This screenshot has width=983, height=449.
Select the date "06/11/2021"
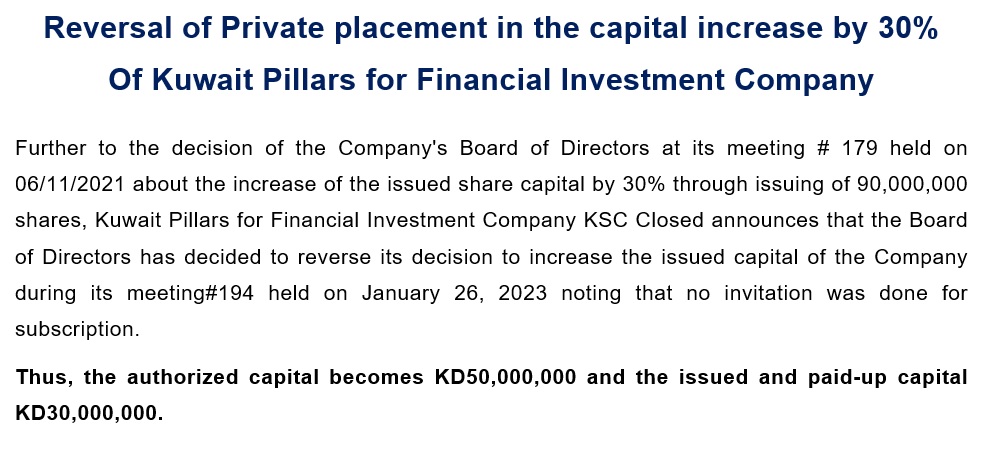70,184
